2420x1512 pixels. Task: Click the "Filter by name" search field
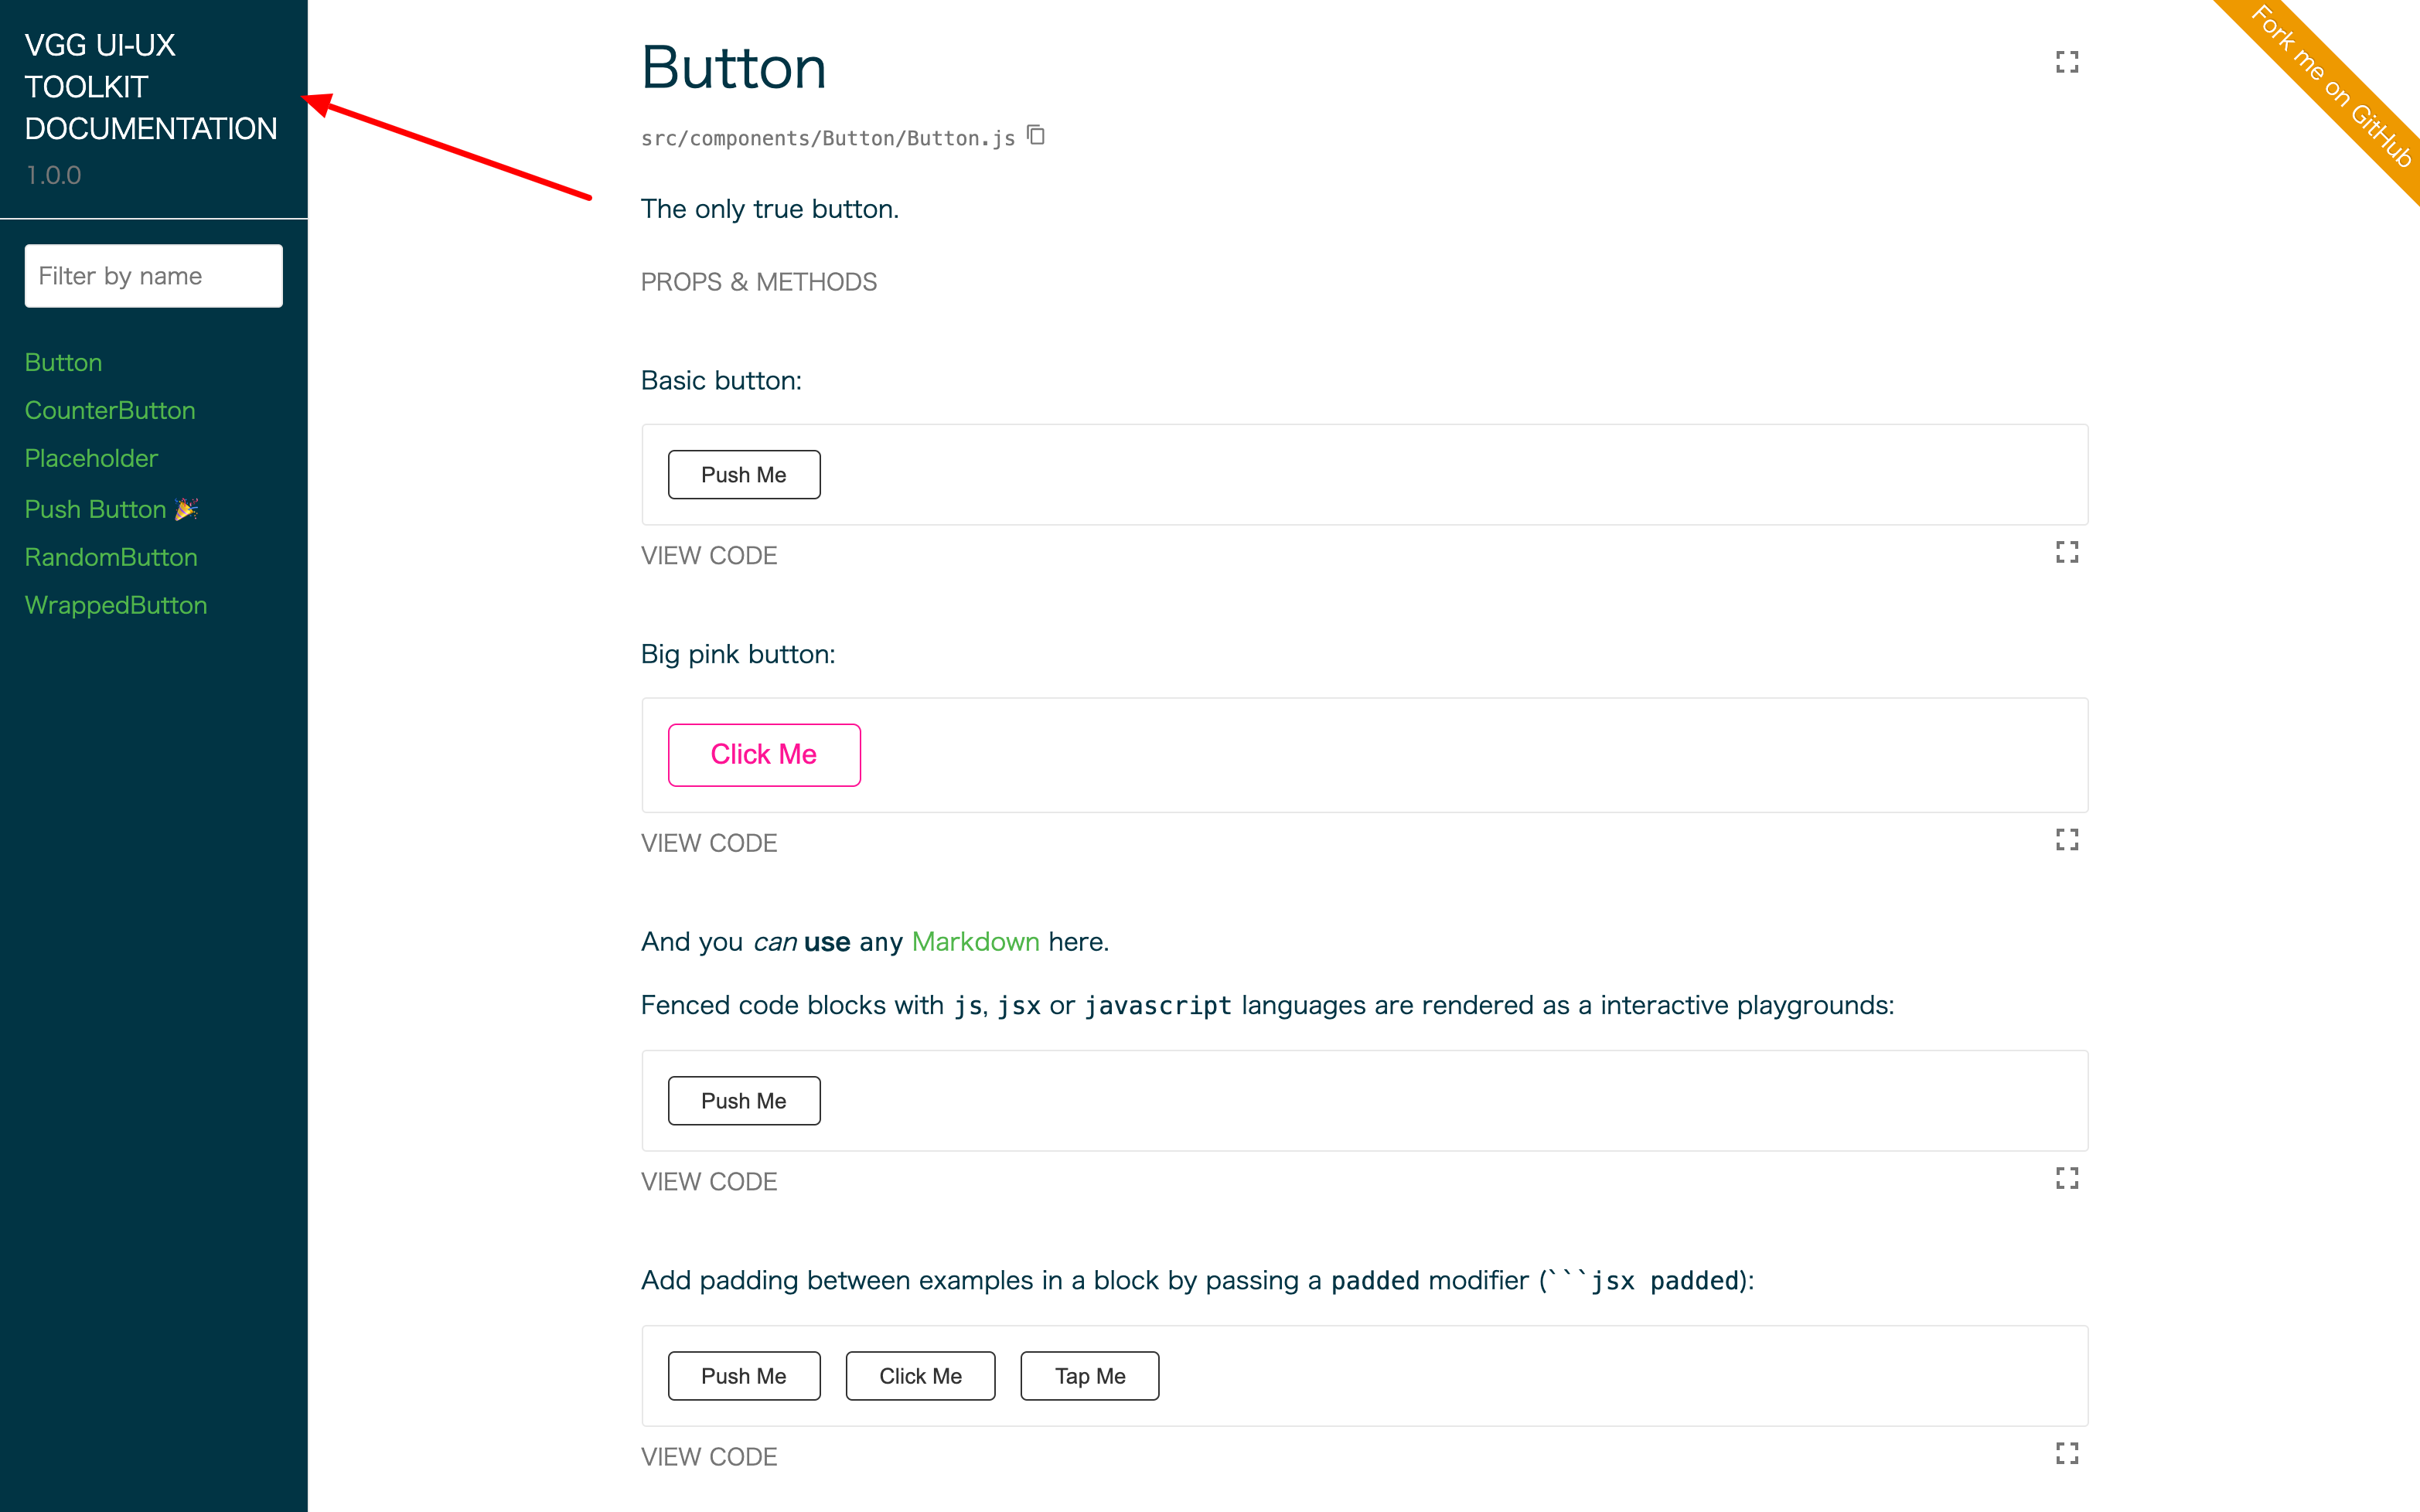tap(153, 275)
